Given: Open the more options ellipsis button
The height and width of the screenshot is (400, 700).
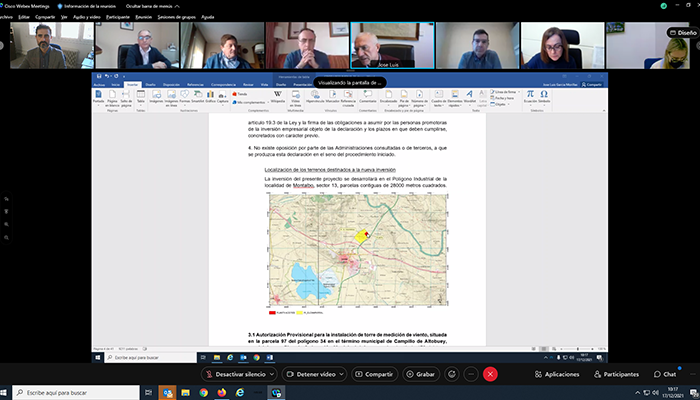Looking at the screenshot, I should click(471, 373).
